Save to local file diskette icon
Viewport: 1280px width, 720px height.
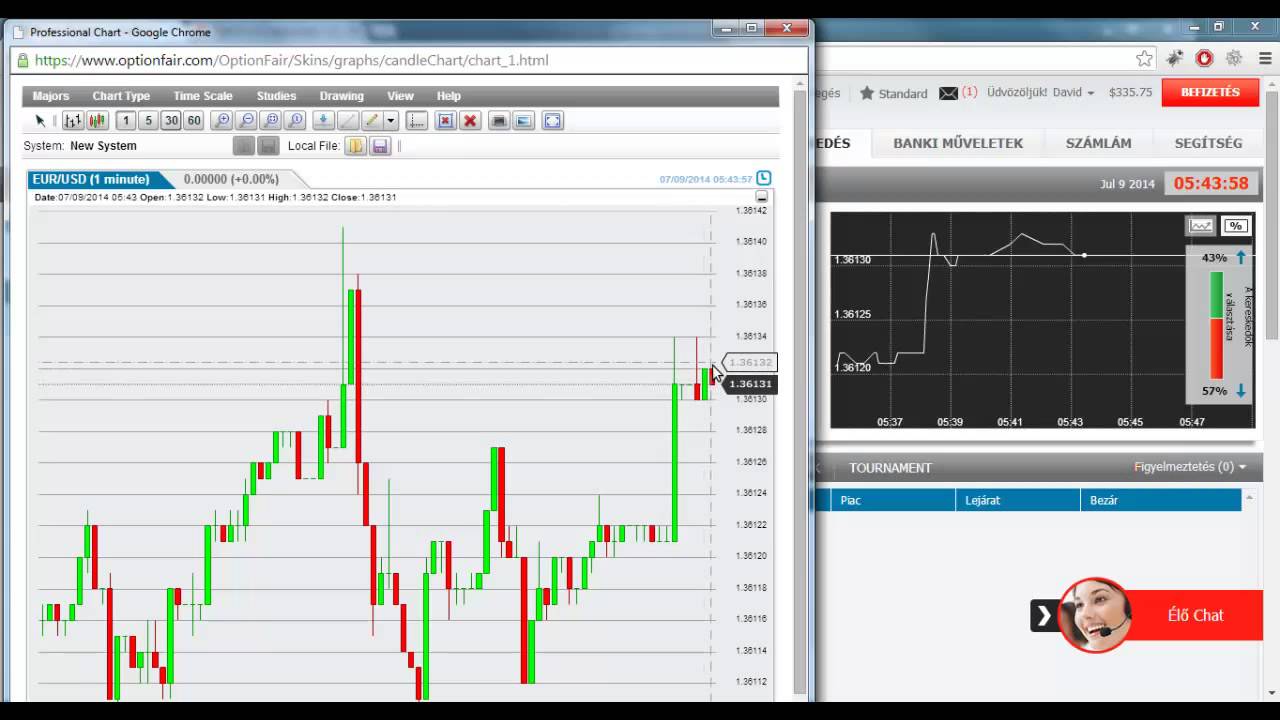(380, 146)
